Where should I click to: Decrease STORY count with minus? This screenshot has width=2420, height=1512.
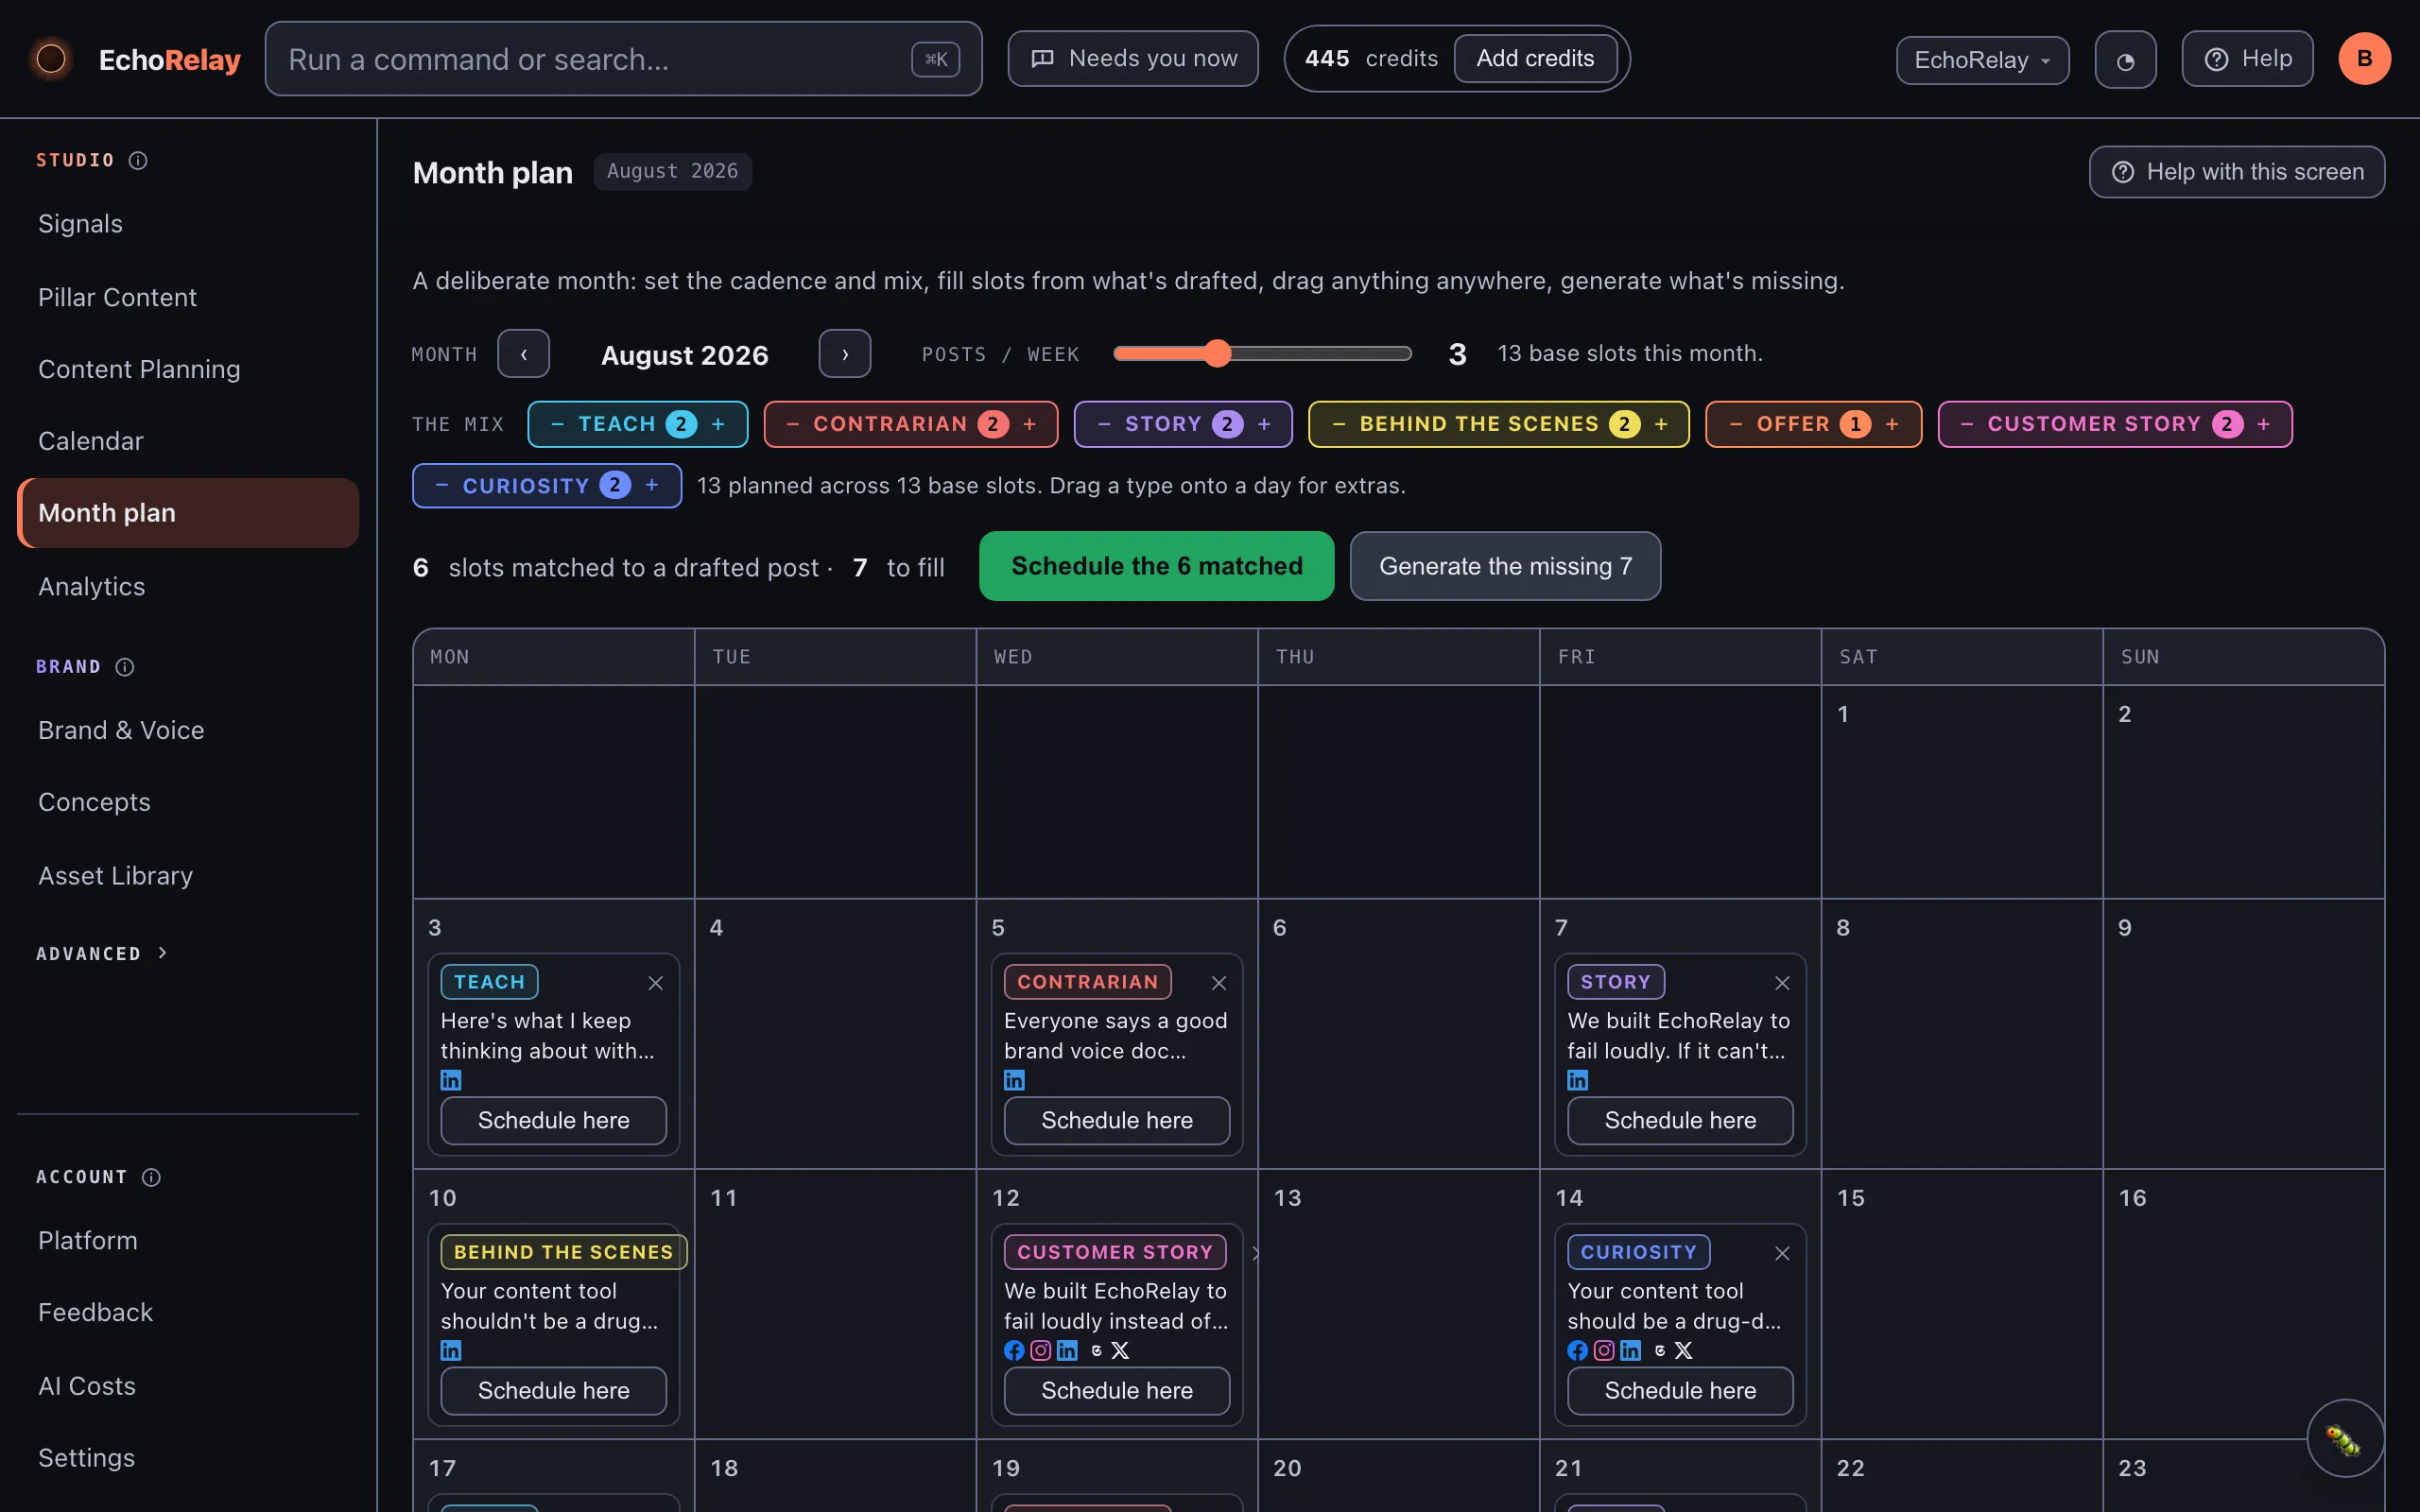tap(1104, 424)
